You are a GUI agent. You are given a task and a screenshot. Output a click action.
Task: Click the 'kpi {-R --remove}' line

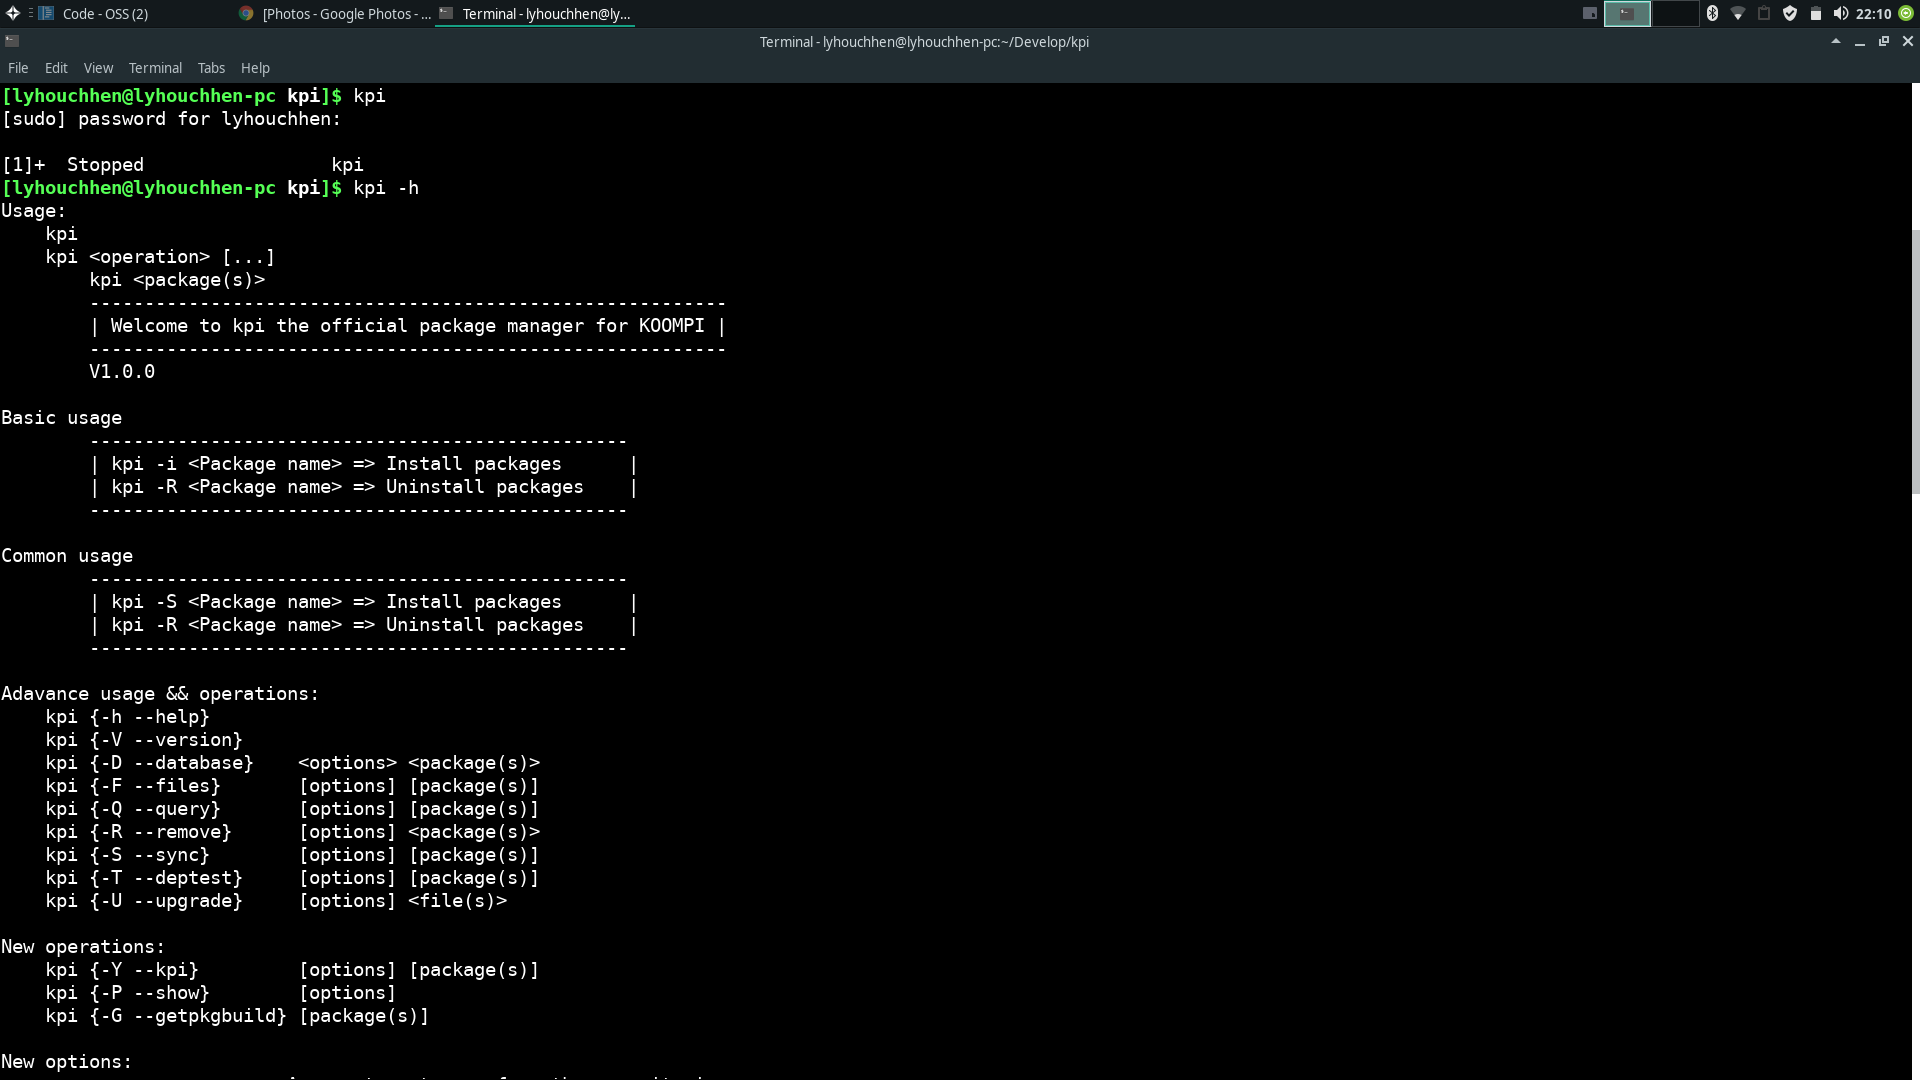292,832
